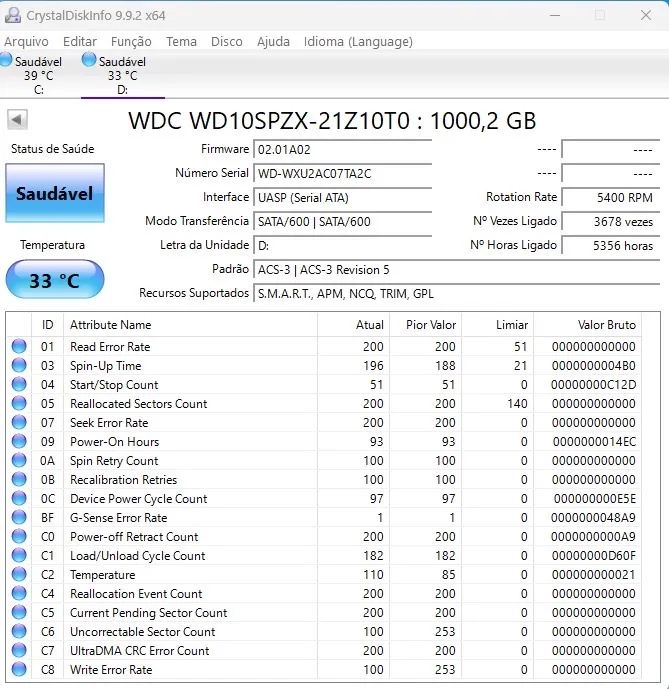This screenshot has width=669, height=689.
Task: Close the CrystalDiskInfo window
Action: (x=646, y=15)
